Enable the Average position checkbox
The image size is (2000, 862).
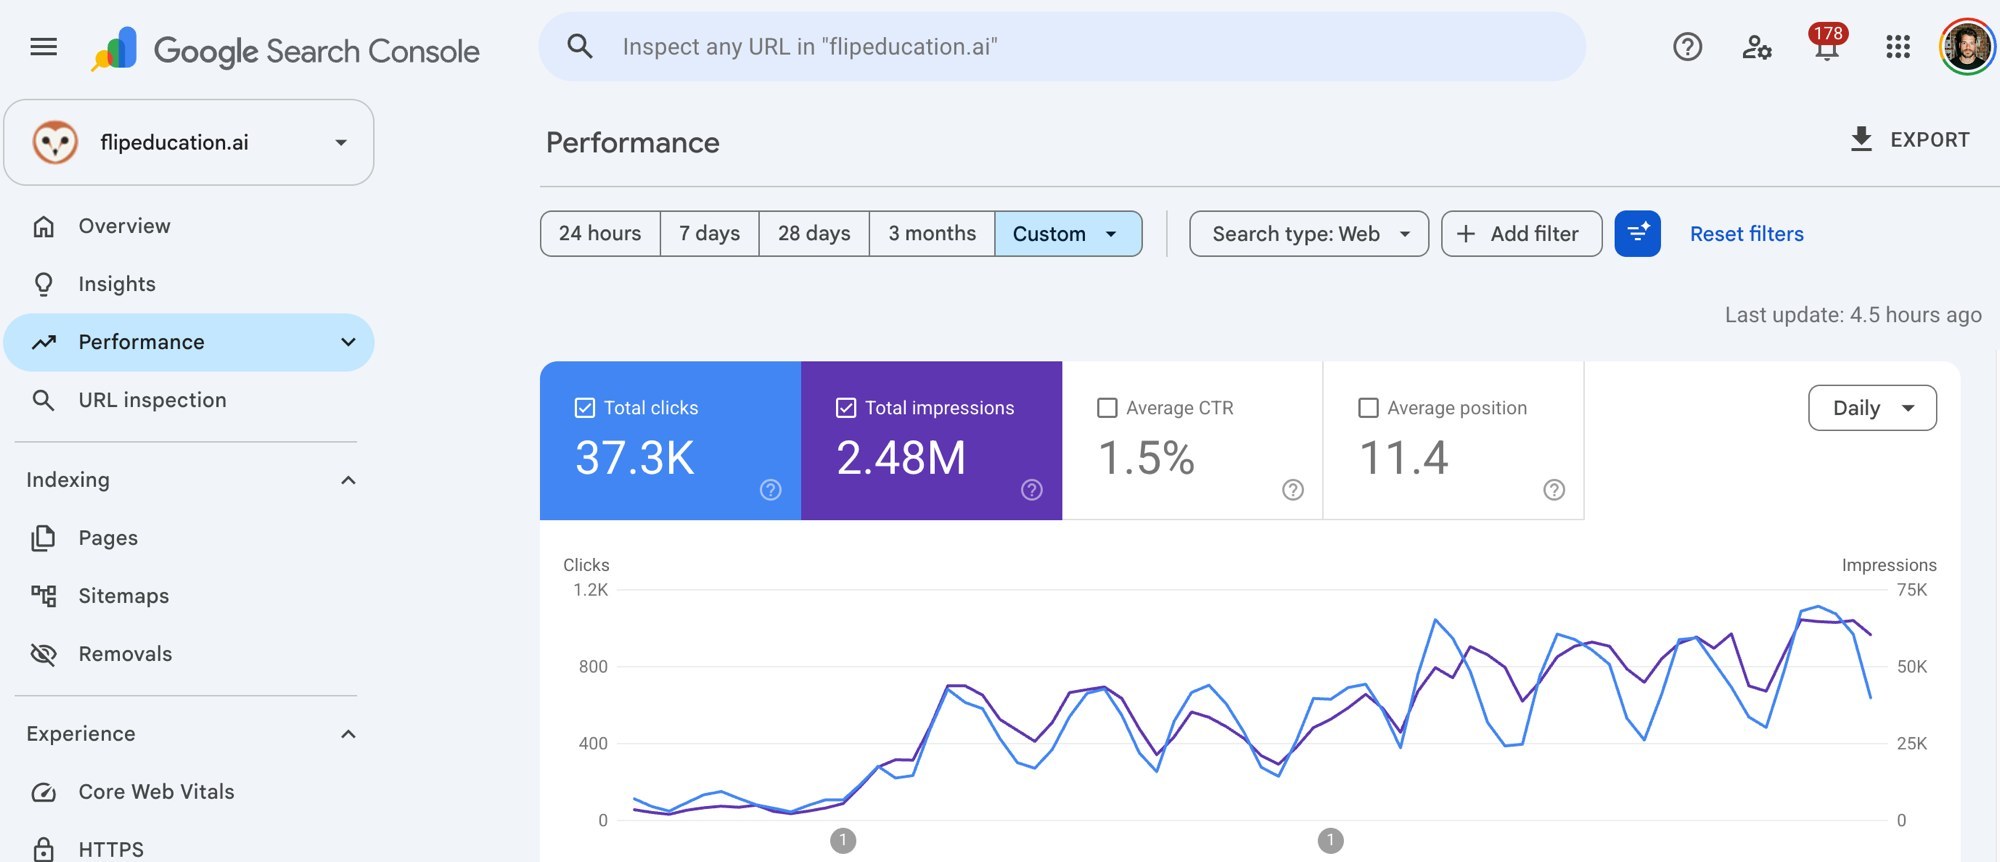click(1368, 408)
